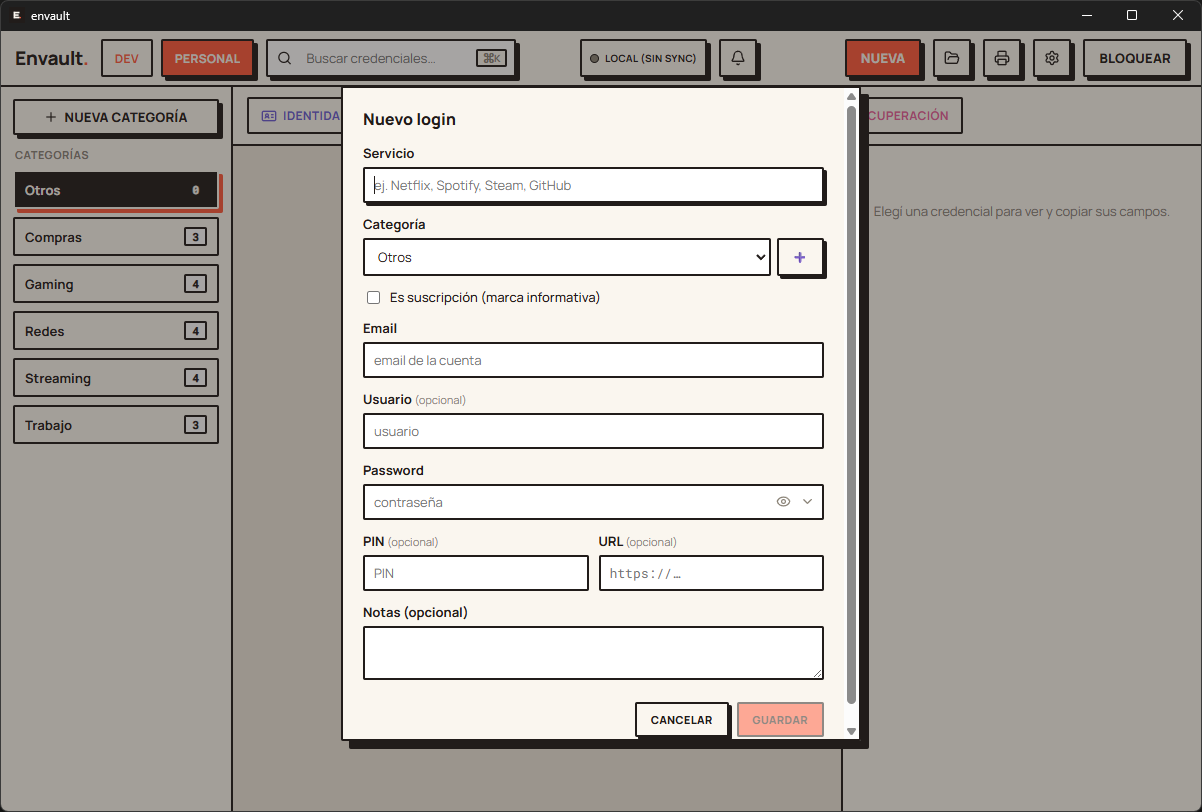
Task: Click Guardar in the dialog
Action: click(780, 720)
